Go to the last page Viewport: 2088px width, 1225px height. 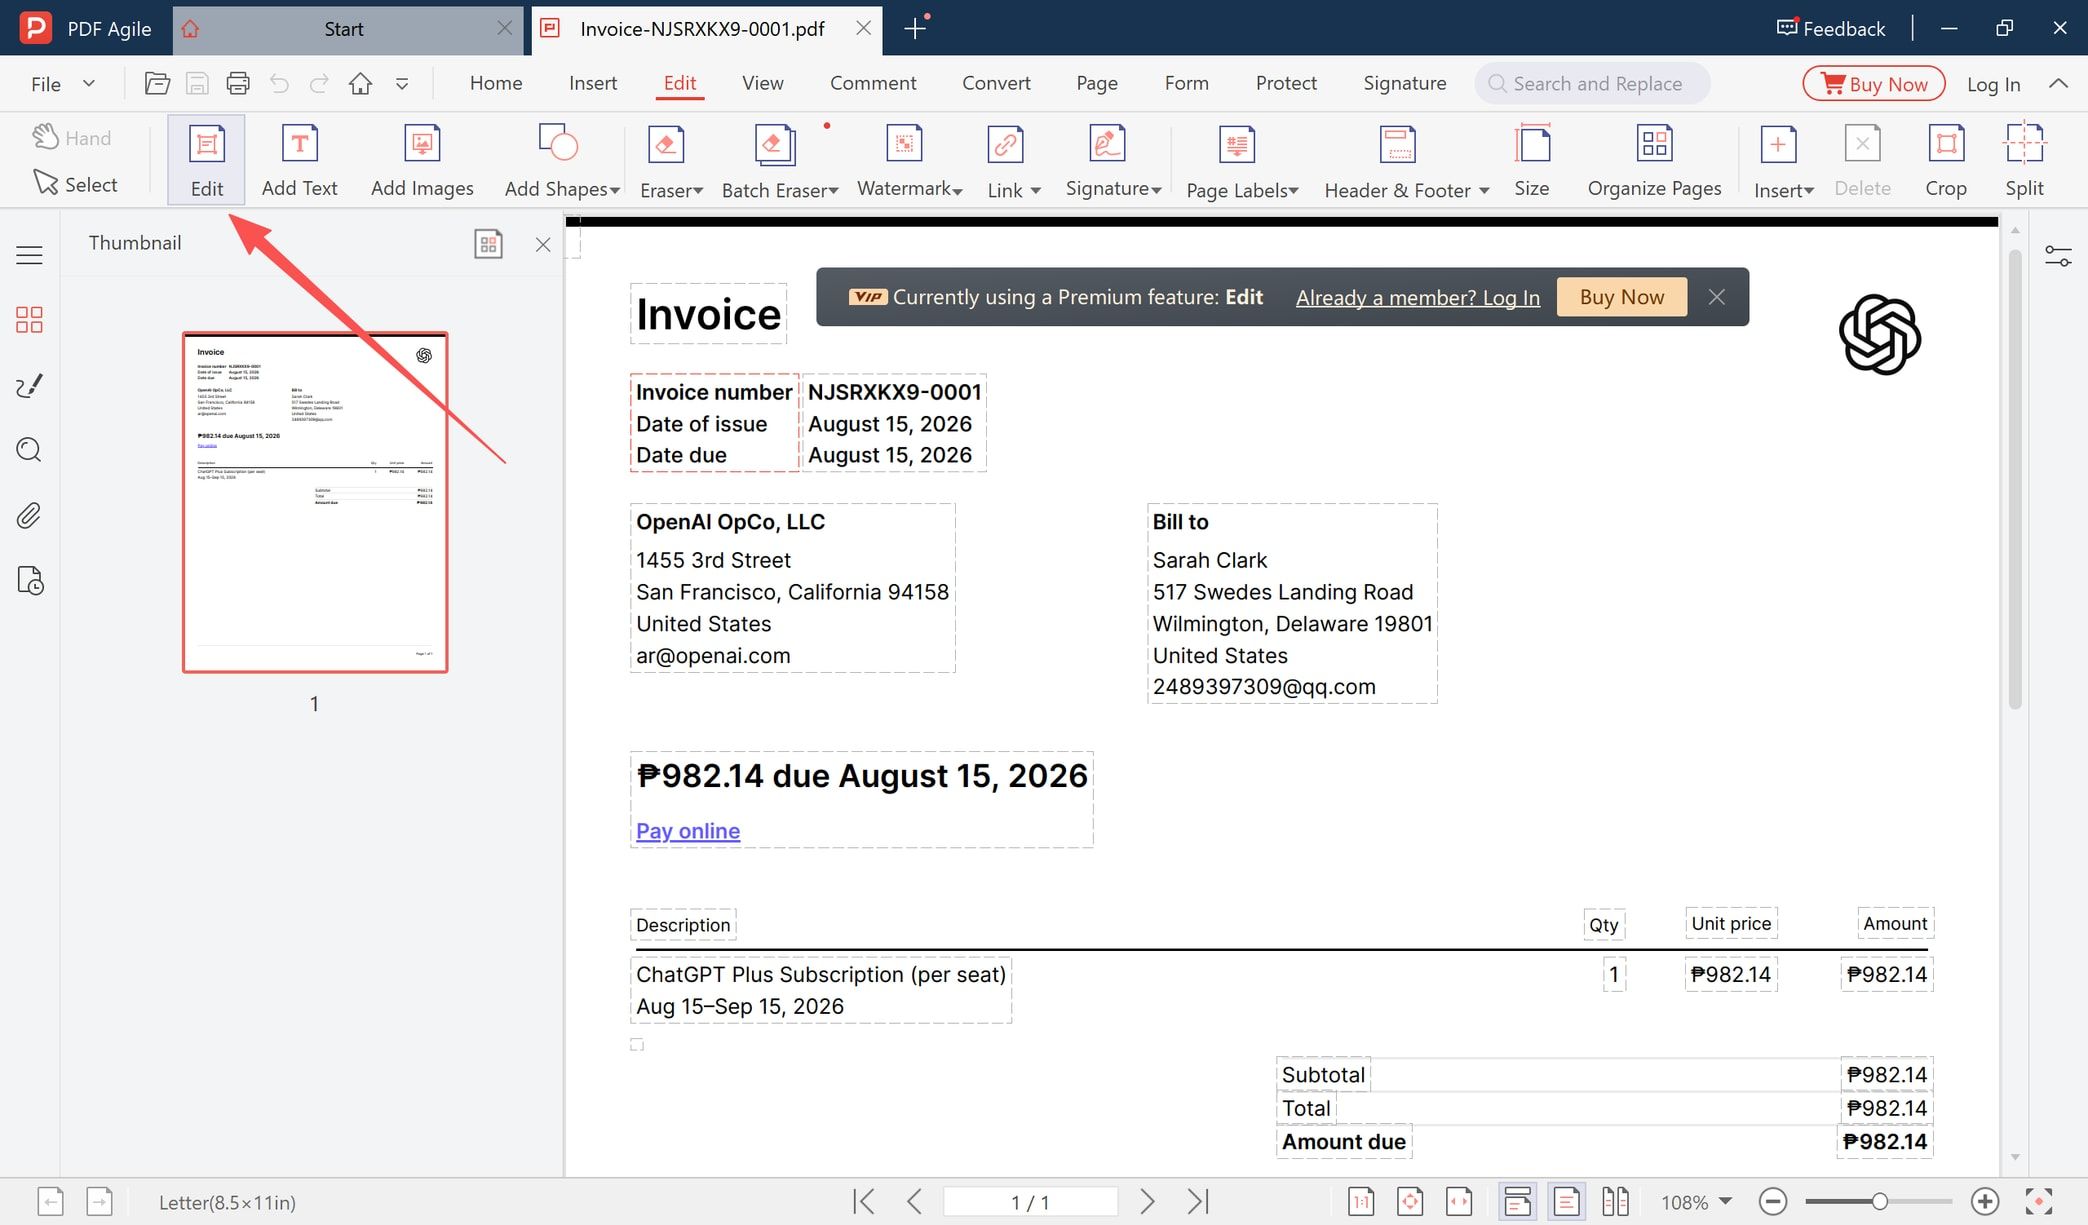tap(1198, 1201)
